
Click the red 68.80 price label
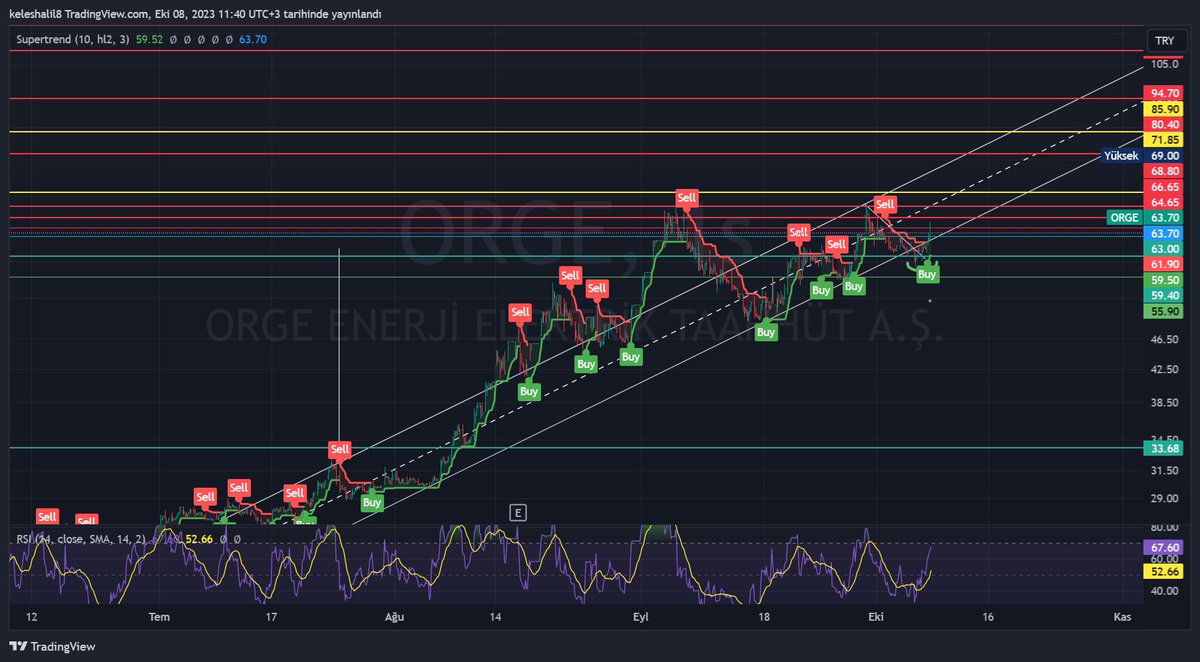click(x=1165, y=171)
